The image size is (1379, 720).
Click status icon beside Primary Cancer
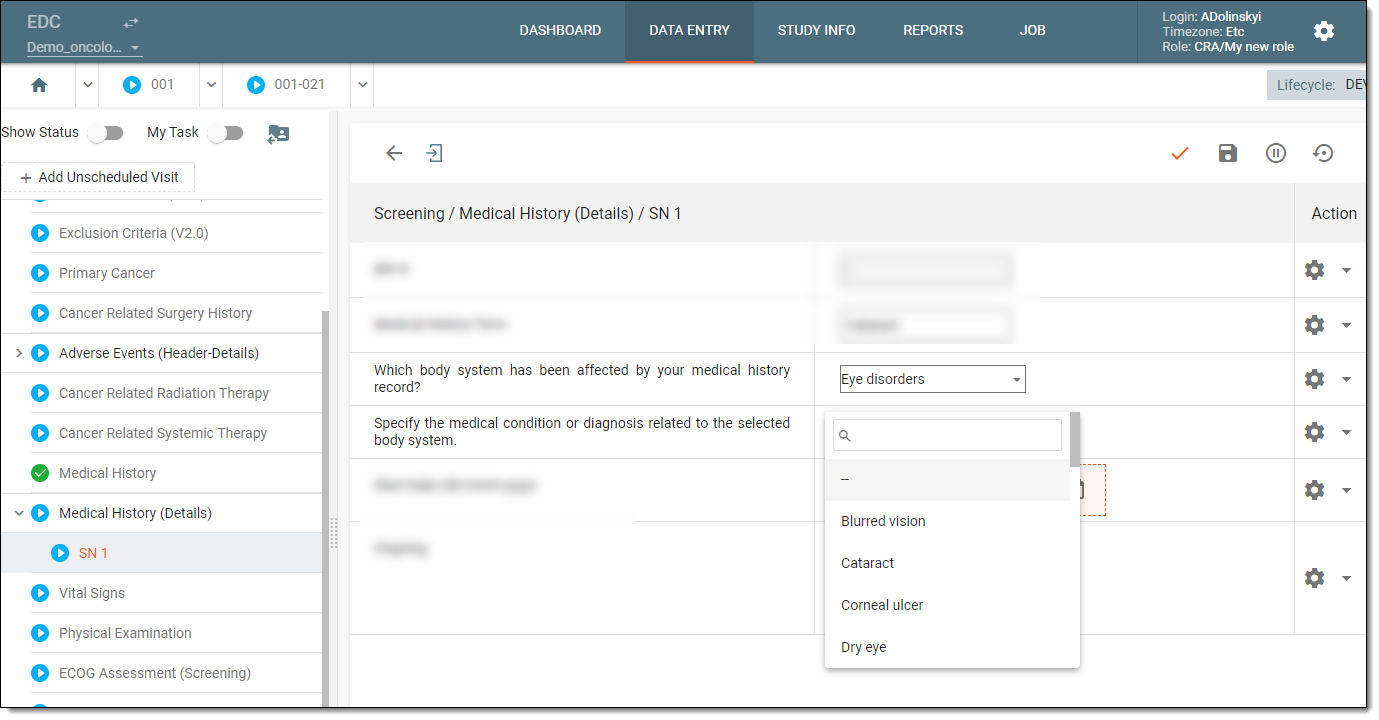click(40, 273)
